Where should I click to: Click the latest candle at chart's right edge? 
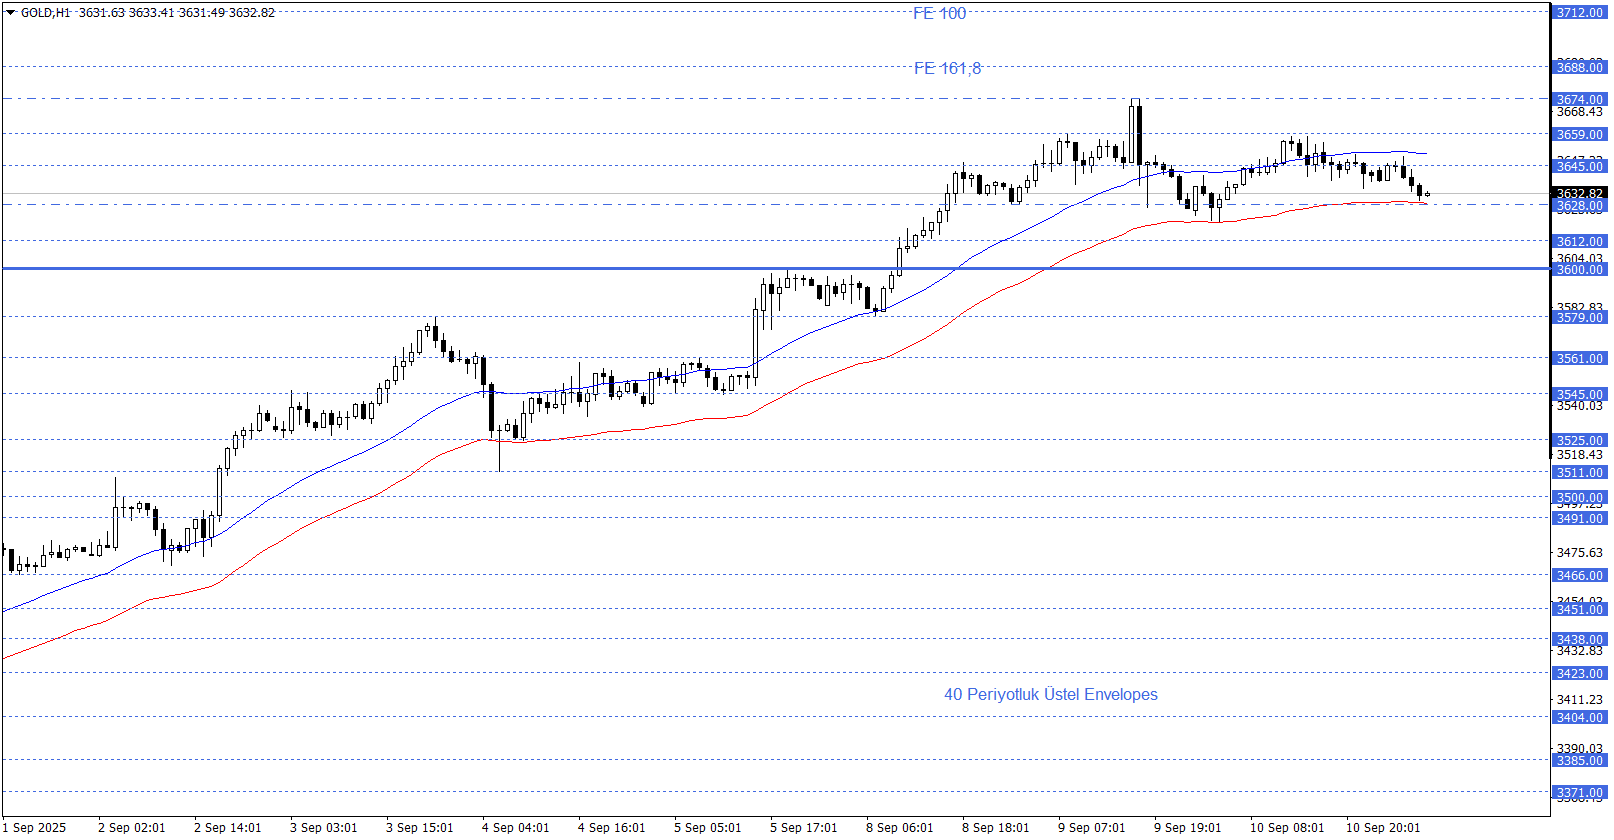[1427, 194]
